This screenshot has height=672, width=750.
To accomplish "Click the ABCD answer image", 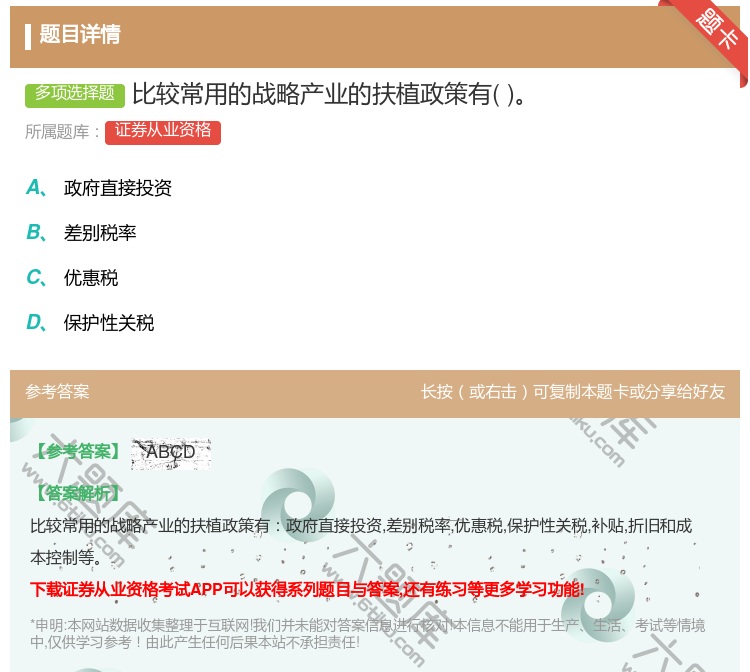I will coord(171,453).
